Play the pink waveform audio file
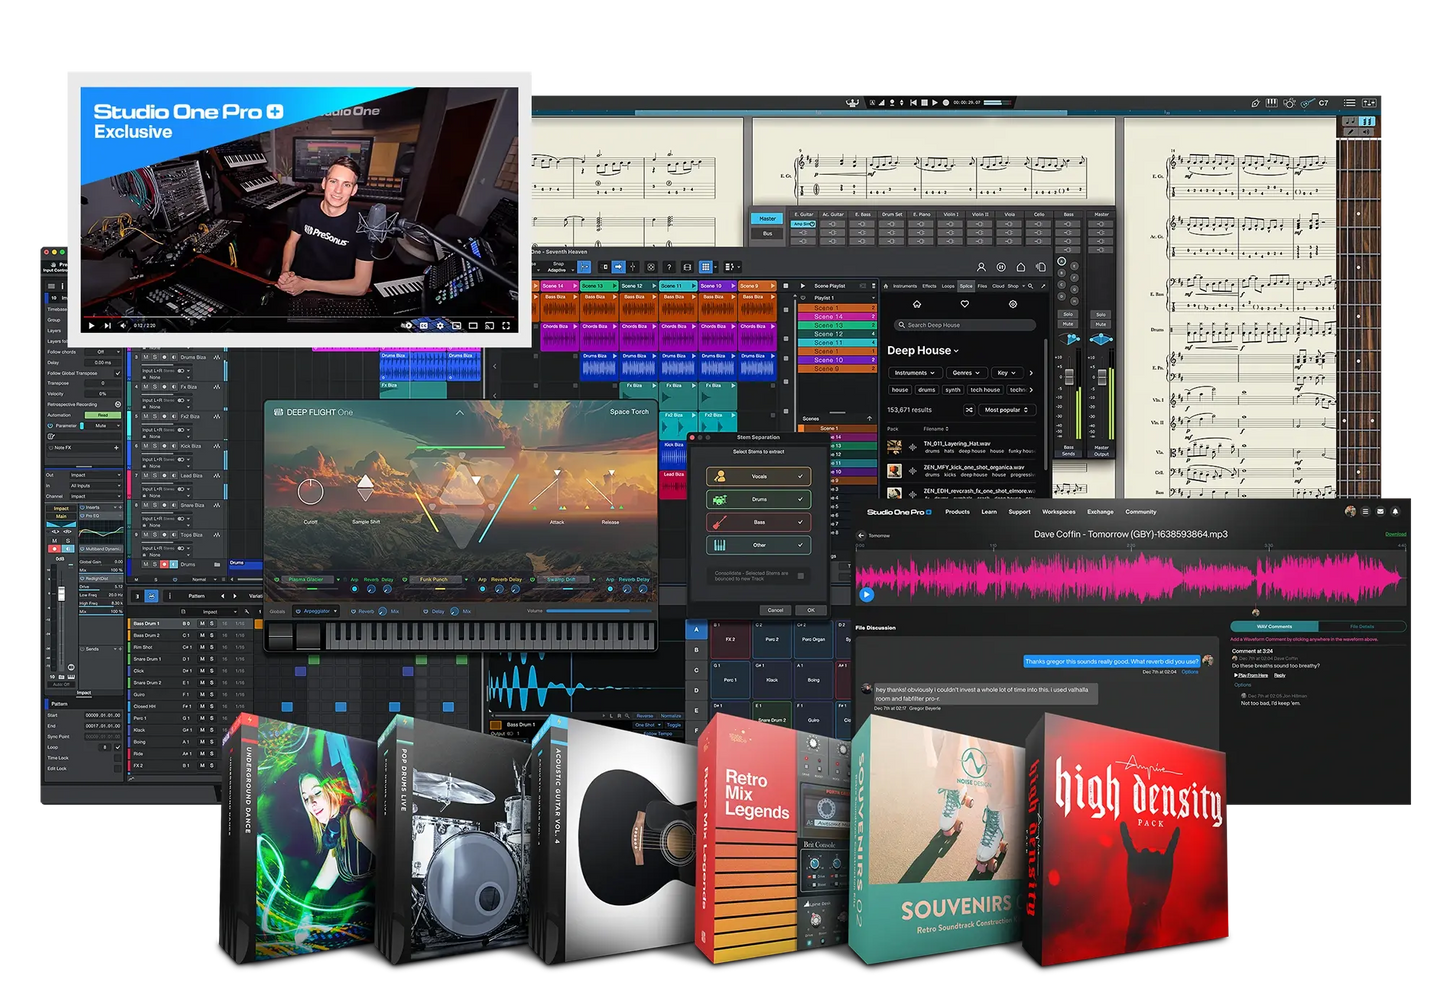1445x1007 pixels. 866,594
